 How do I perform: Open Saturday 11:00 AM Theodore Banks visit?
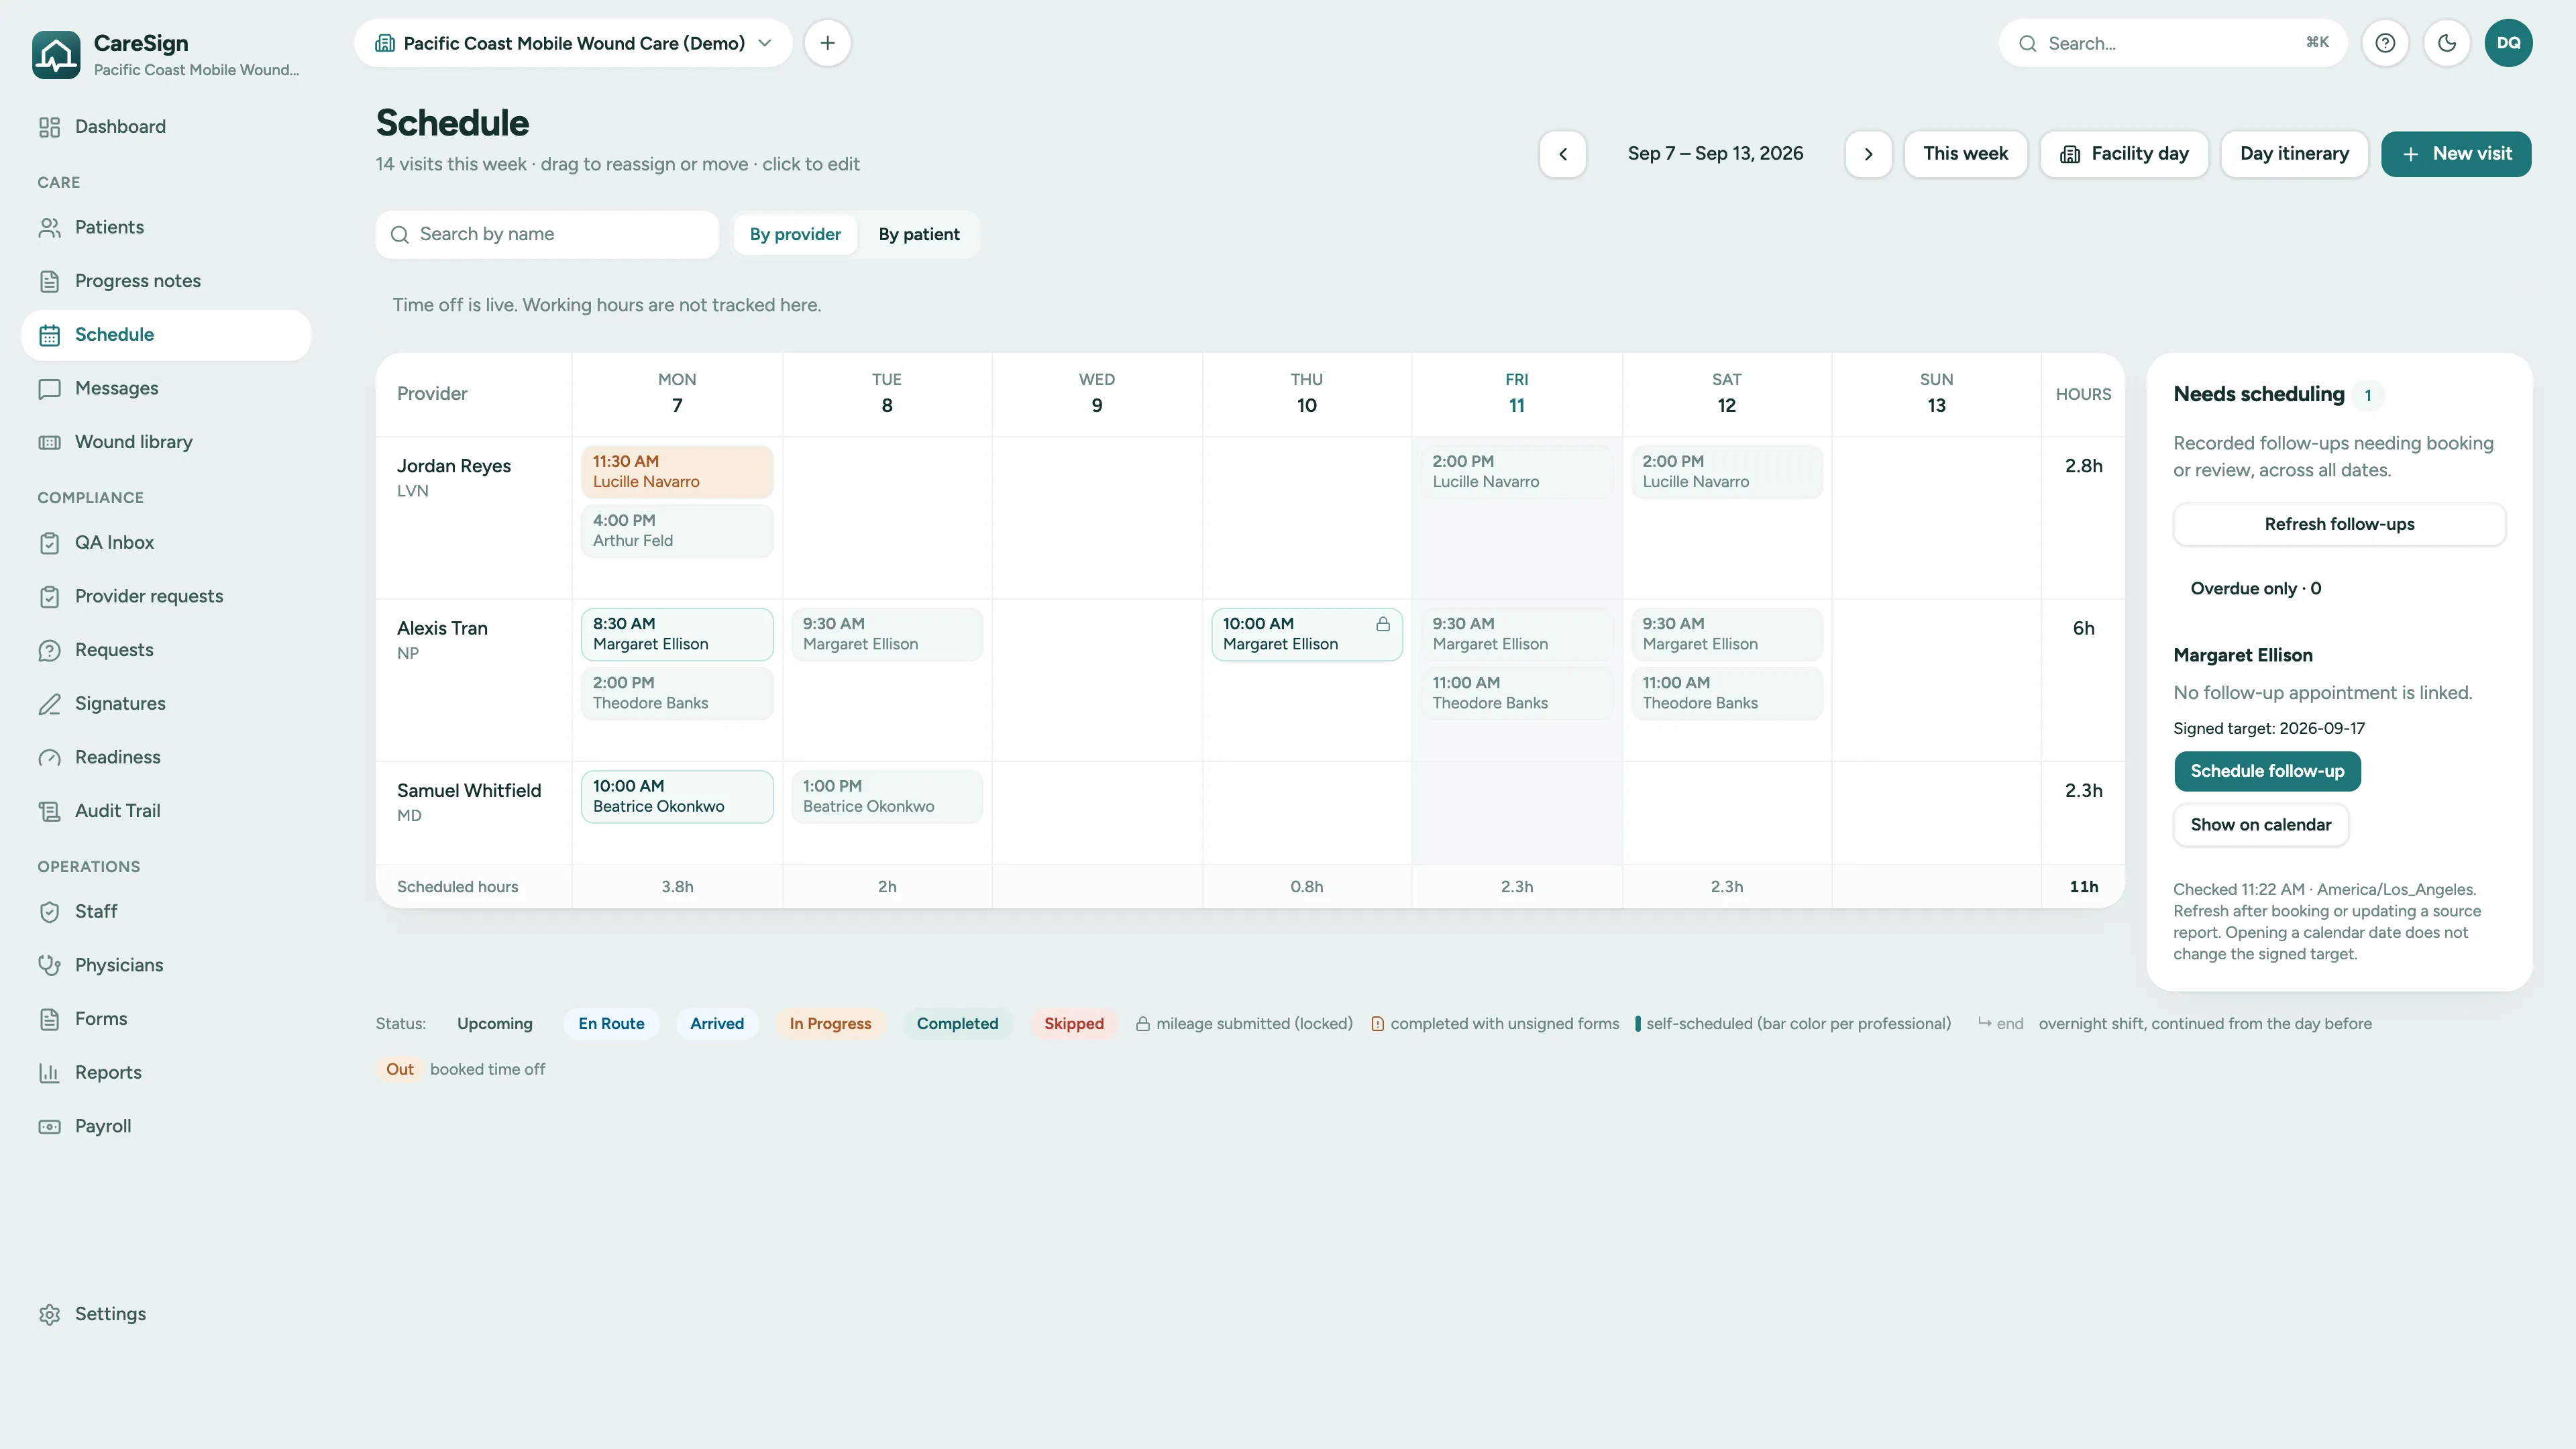coord(1727,693)
